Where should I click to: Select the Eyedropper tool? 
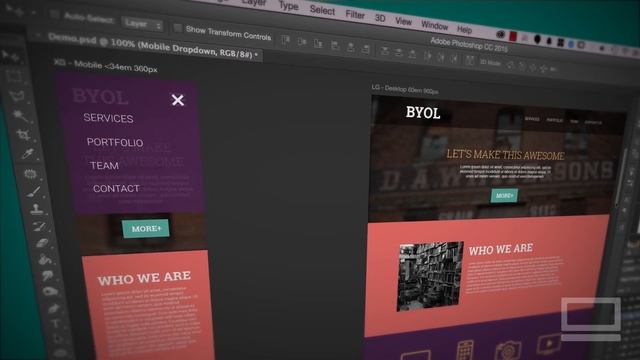28,154
